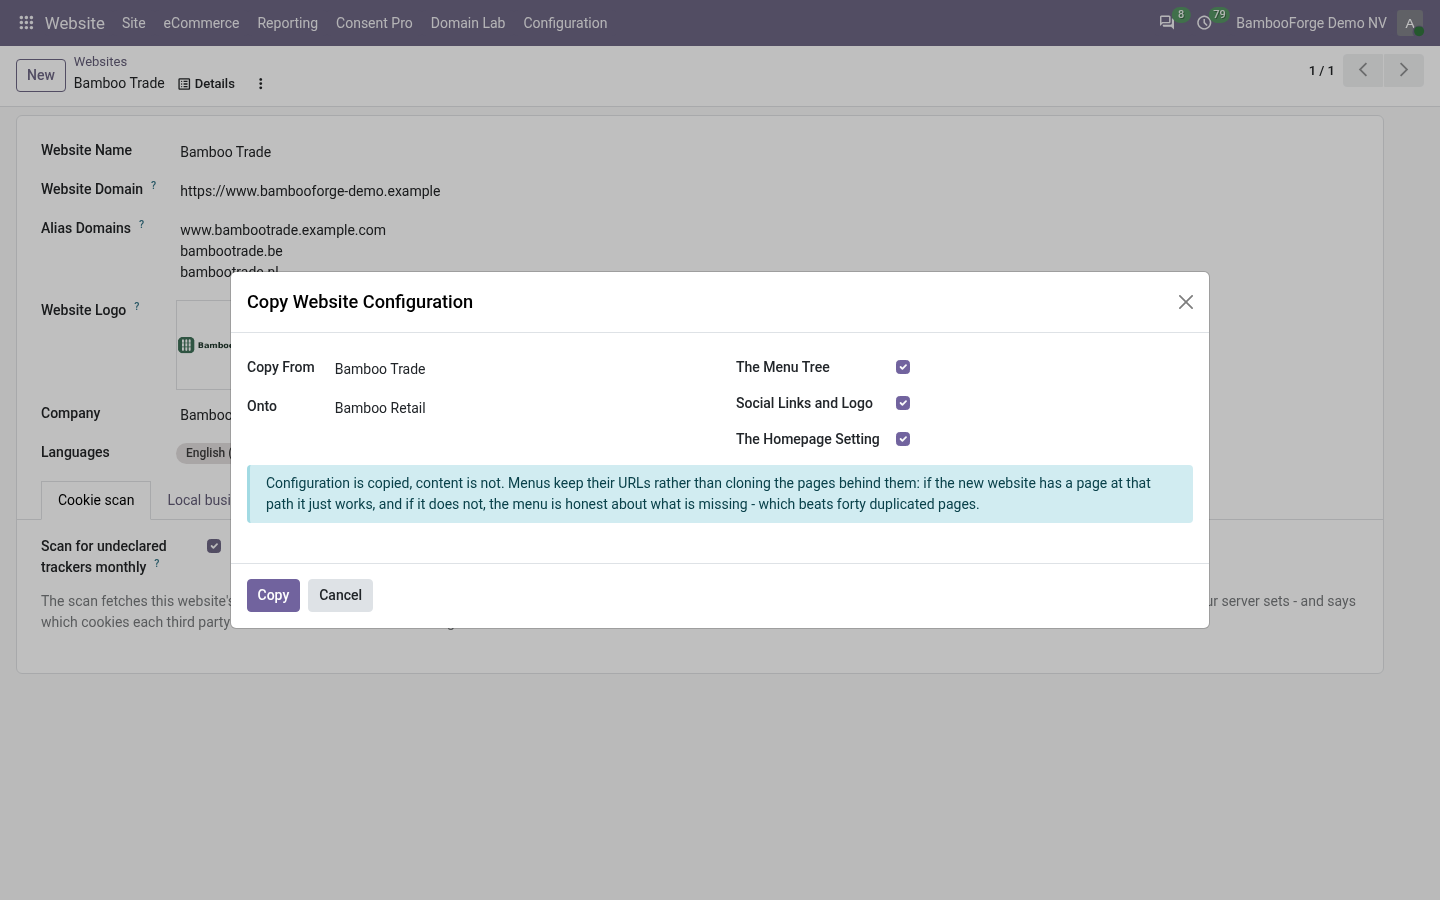The image size is (1440, 900).
Task: Switch company via BambooForge Demo NV
Action: click(x=1311, y=23)
